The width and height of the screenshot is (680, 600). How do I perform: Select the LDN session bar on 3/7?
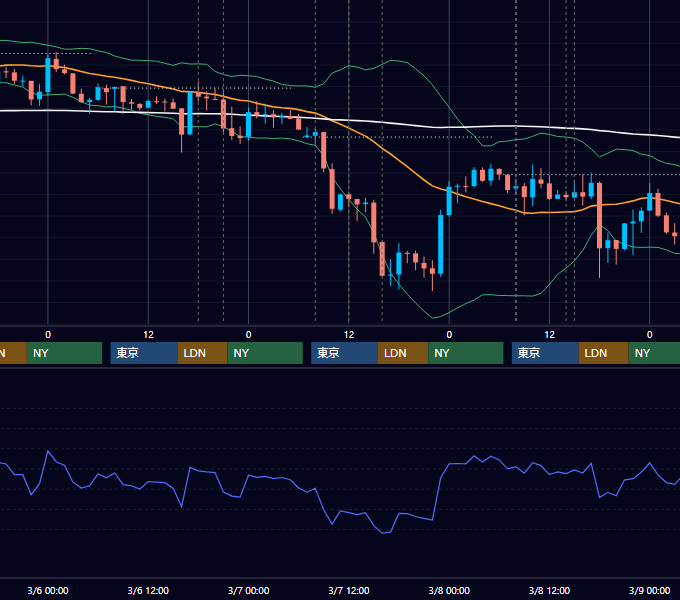pyautogui.click(x=403, y=353)
